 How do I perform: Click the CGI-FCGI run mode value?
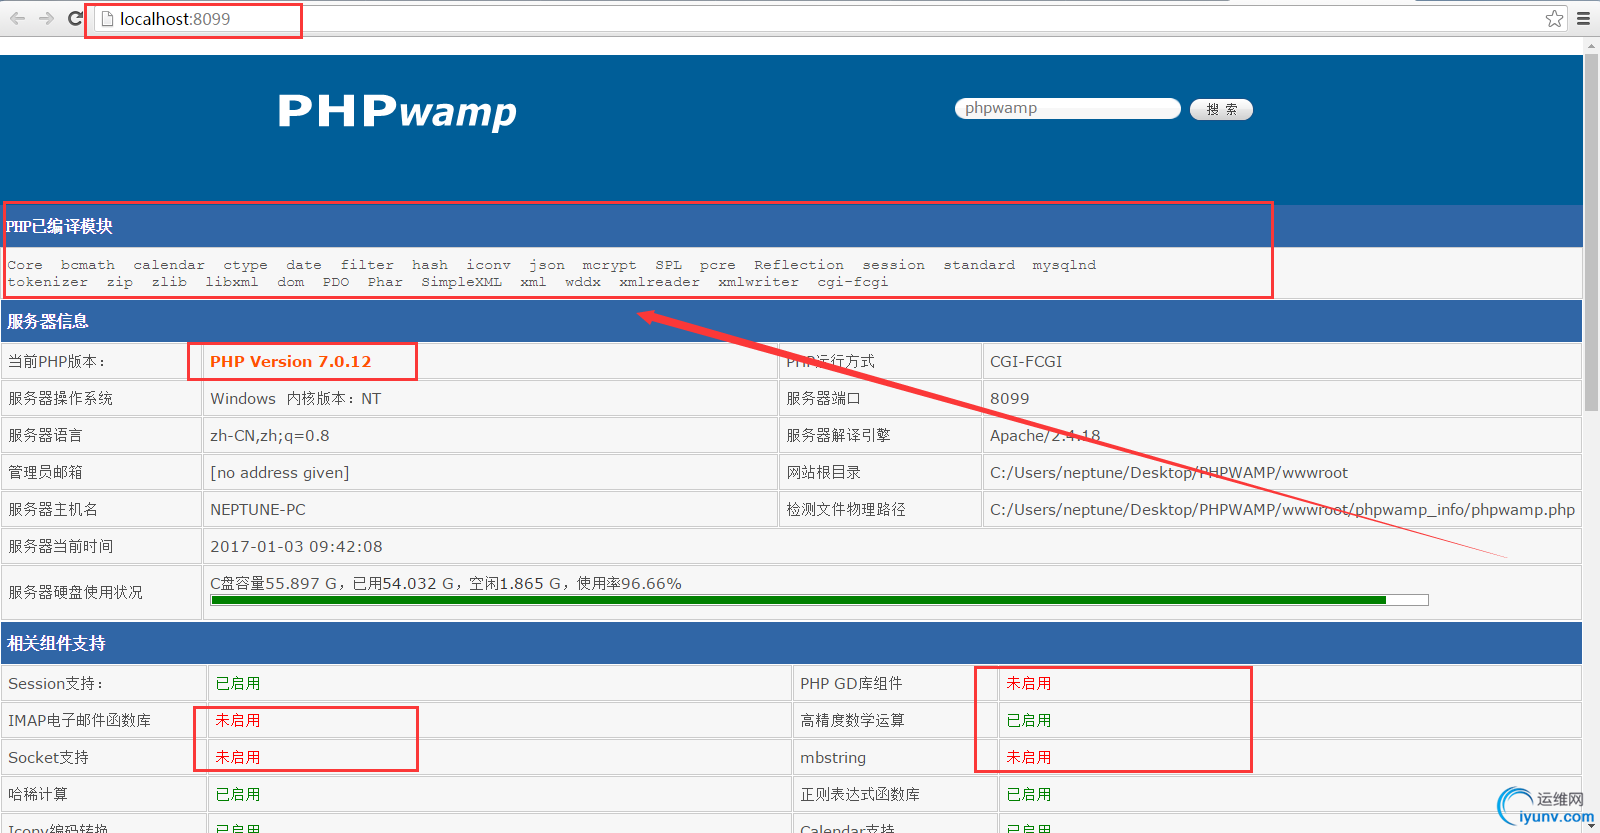tap(1026, 361)
